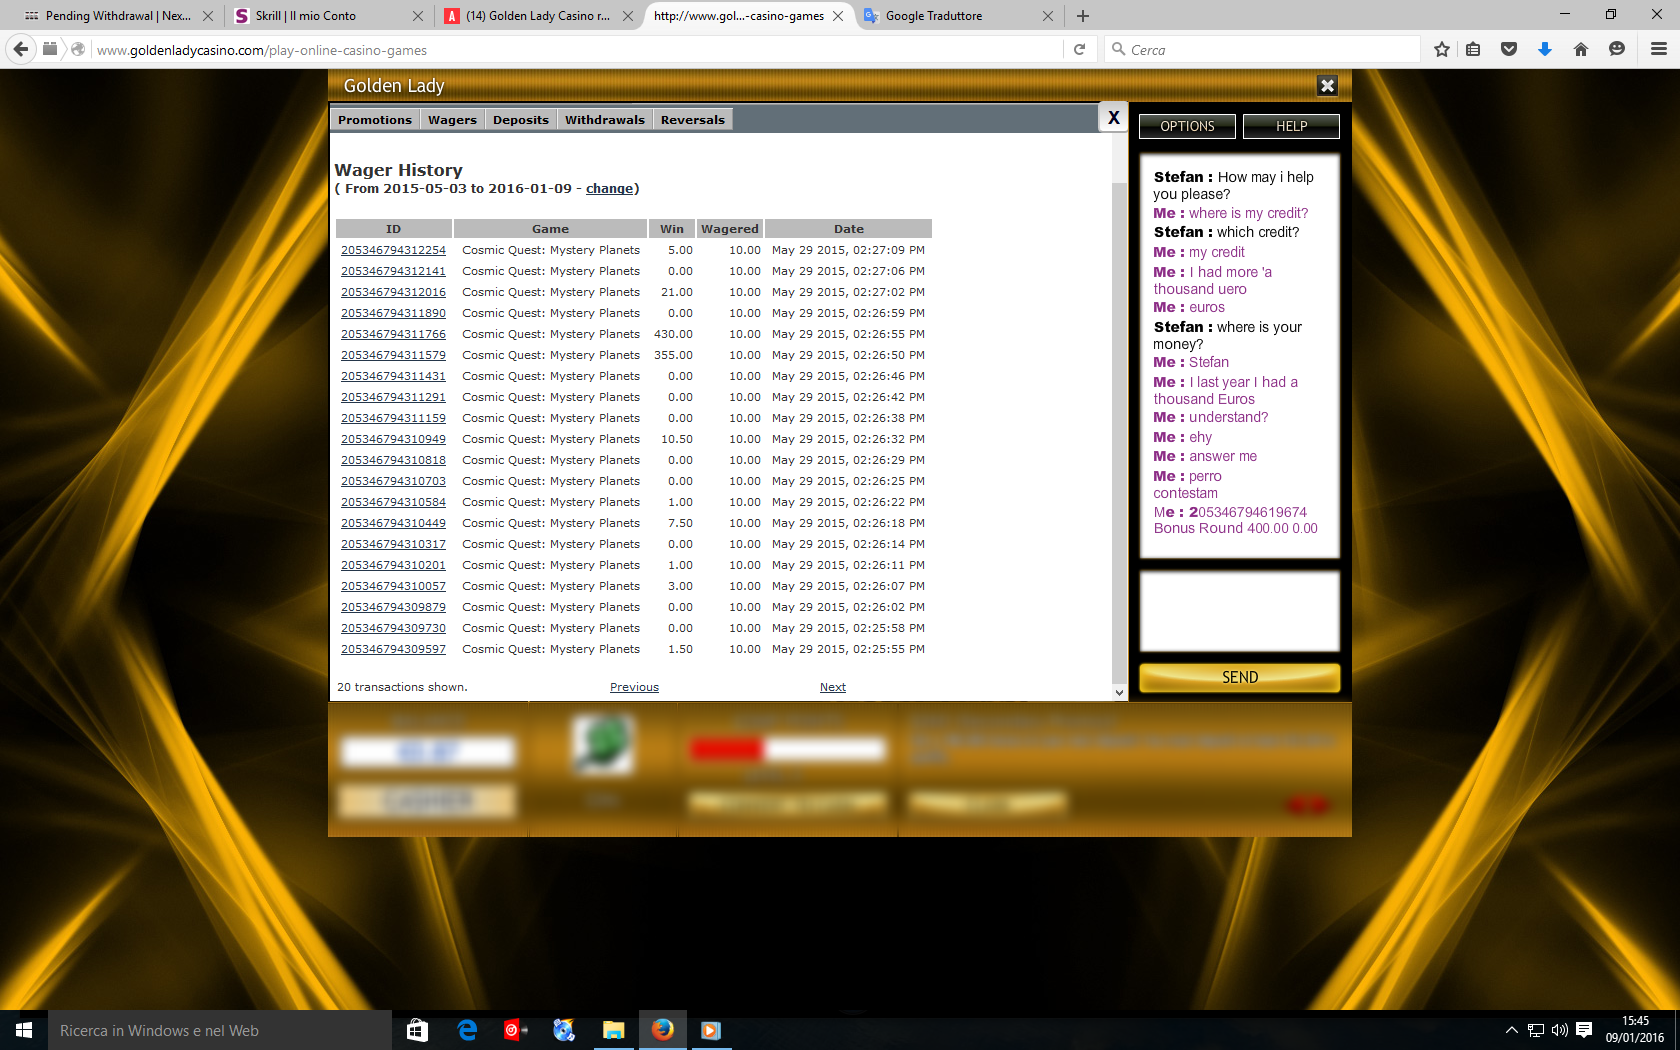Viewport: 1680px width, 1050px height.
Task: Show hidden system tray icons
Action: point(1511,1030)
